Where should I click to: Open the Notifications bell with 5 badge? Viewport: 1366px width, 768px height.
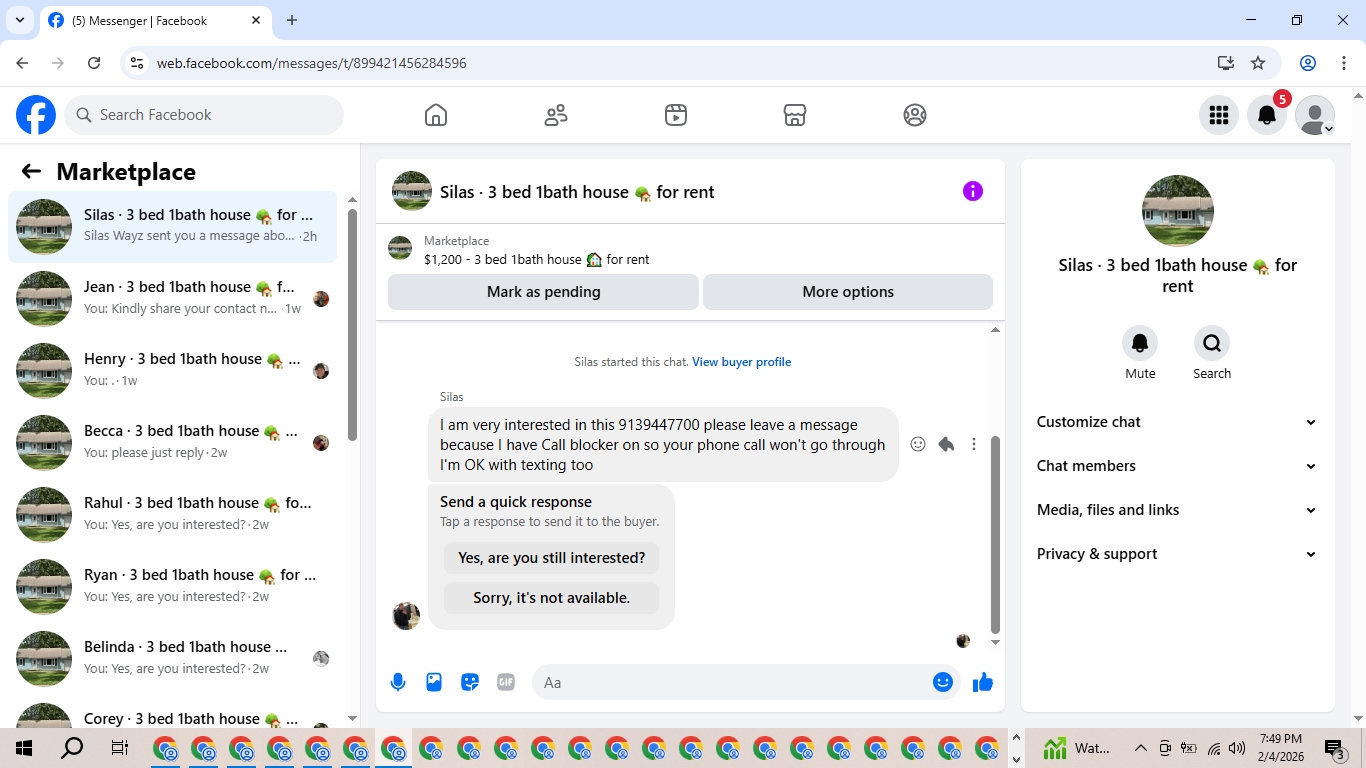1267,115
